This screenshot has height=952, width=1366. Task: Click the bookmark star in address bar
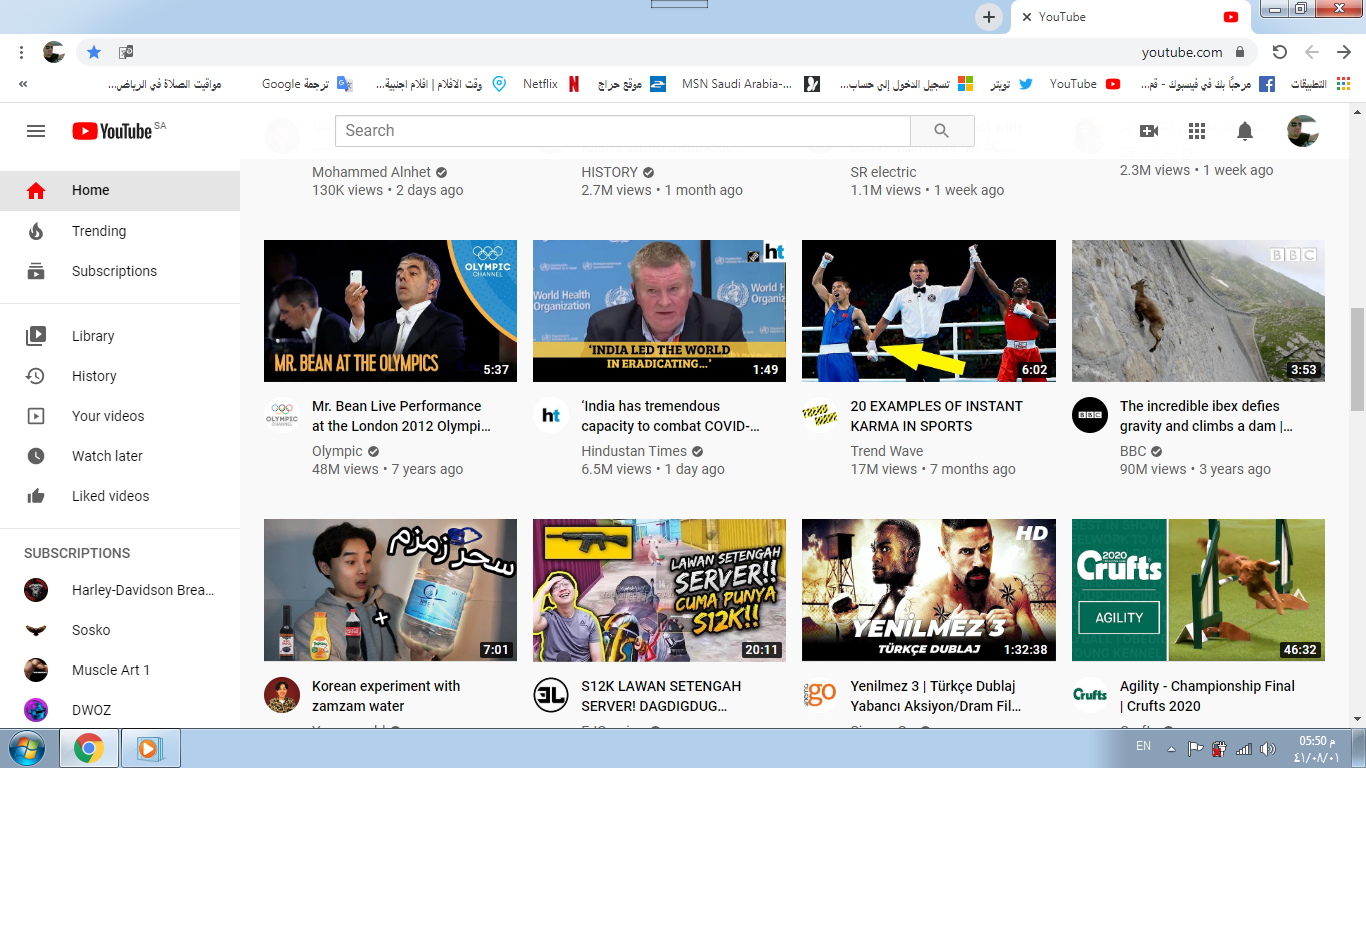click(x=94, y=52)
